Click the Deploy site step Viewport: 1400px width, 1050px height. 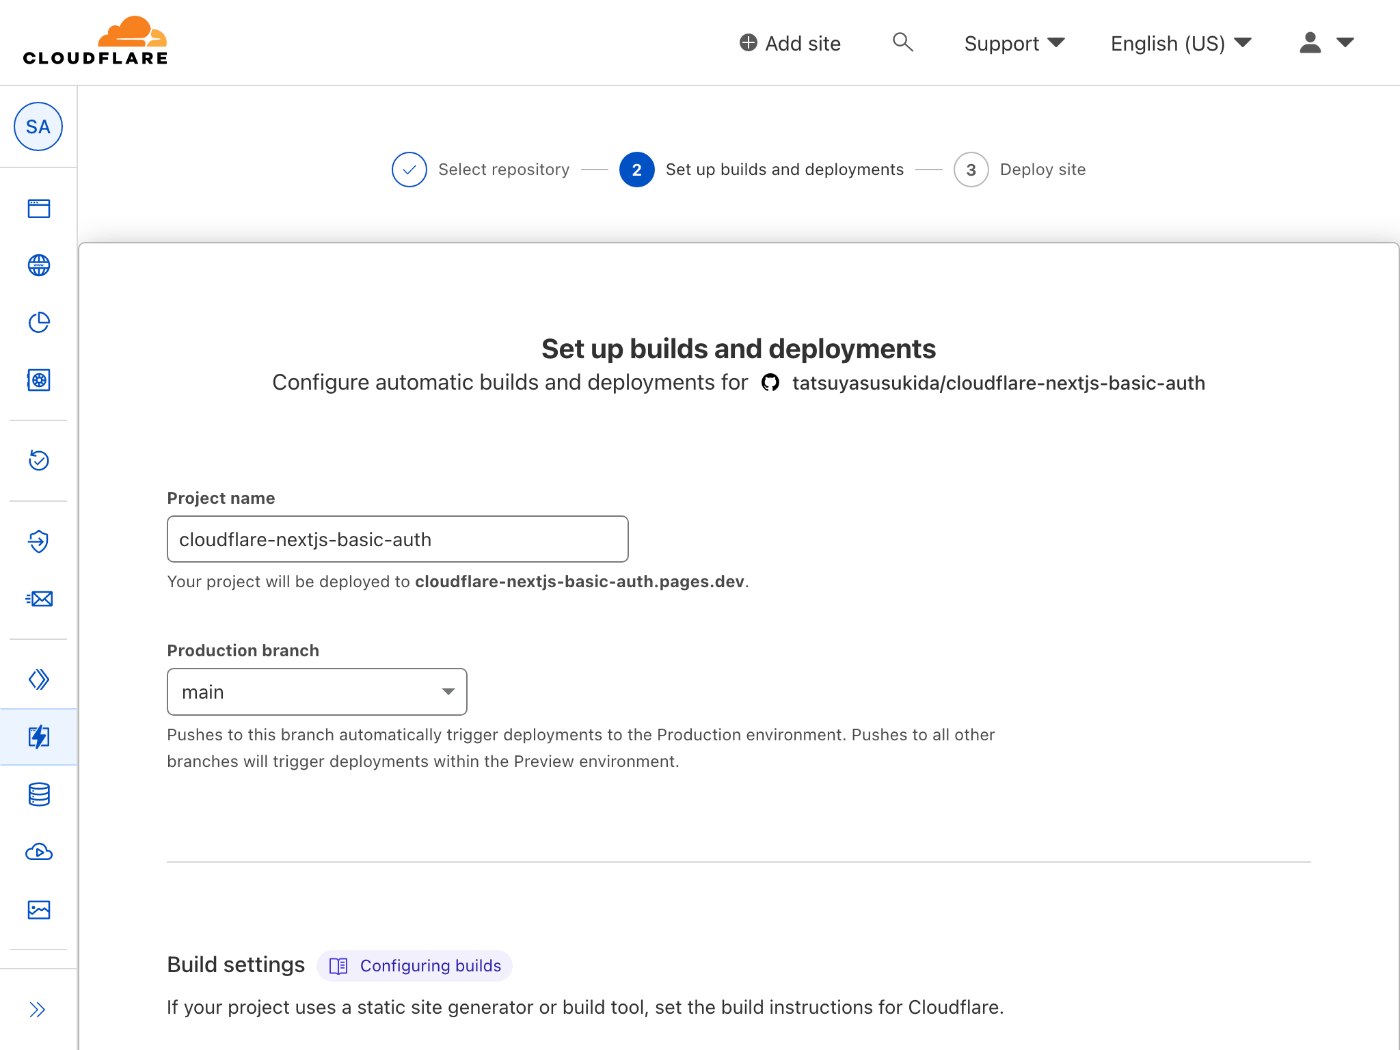pyautogui.click(x=1020, y=170)
